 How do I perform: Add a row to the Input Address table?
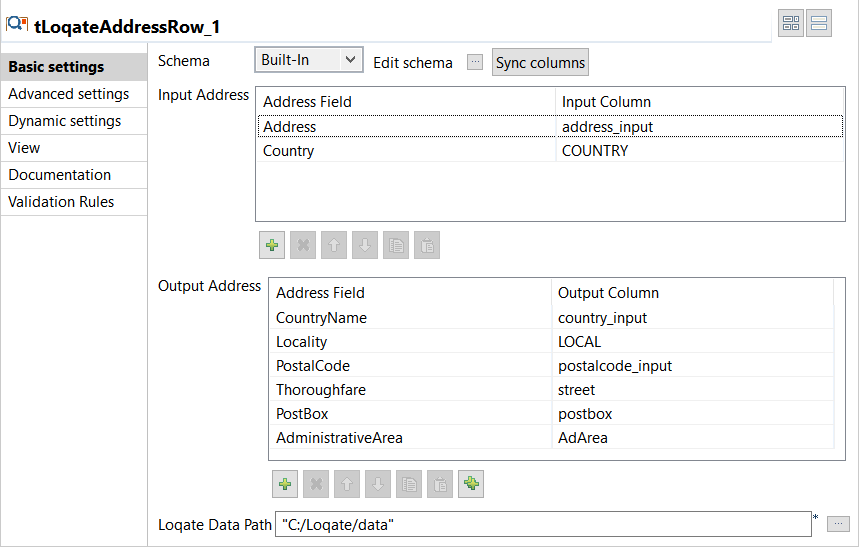272,245
